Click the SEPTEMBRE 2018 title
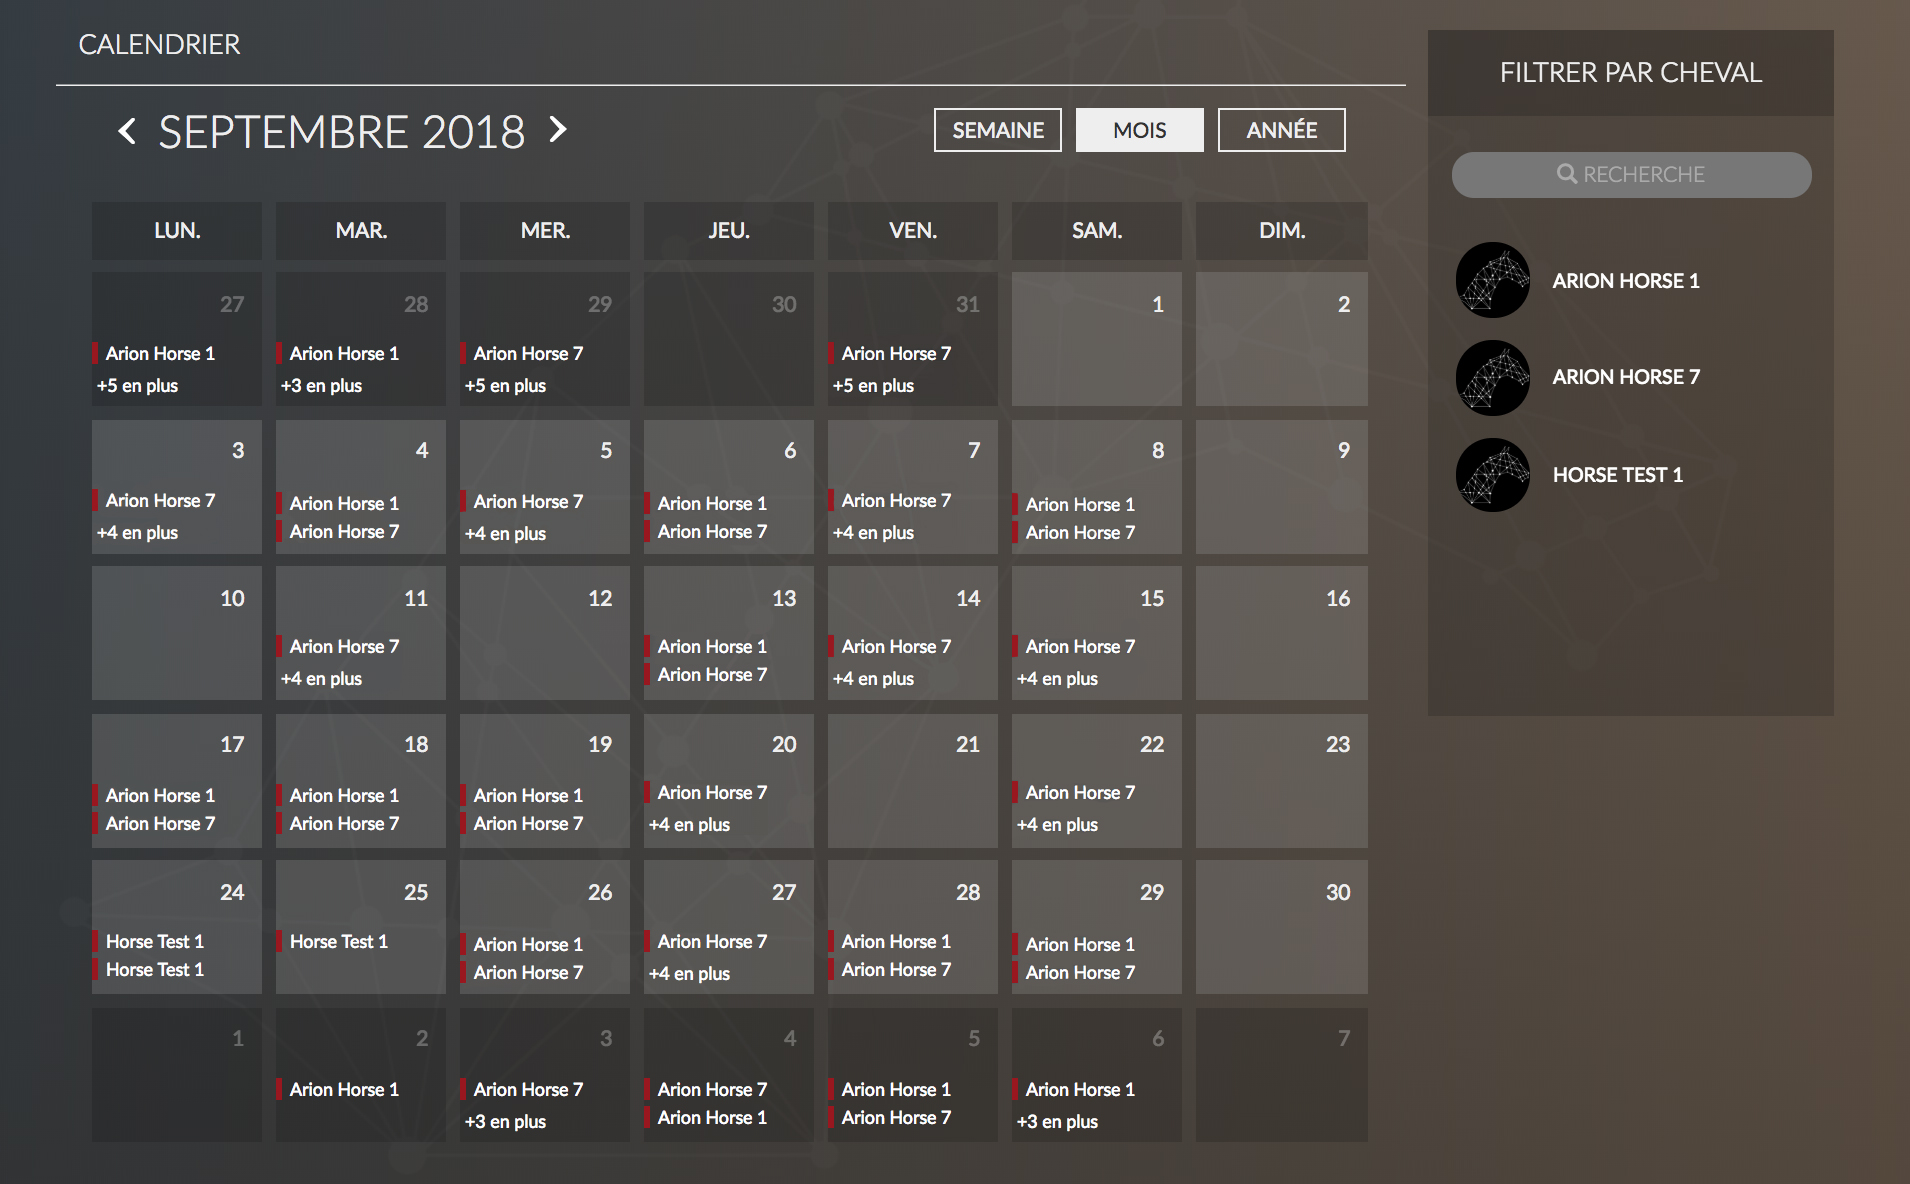This screenshot has height=1184, width=1910. coord(342,132)
